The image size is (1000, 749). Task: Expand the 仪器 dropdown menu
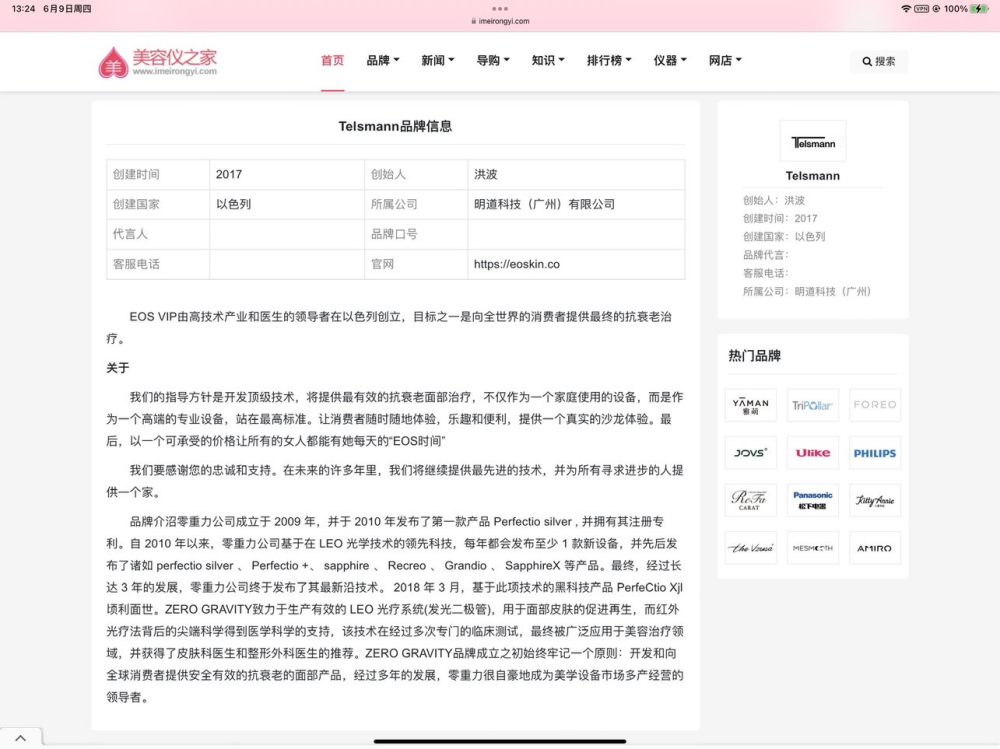[670, 61]
